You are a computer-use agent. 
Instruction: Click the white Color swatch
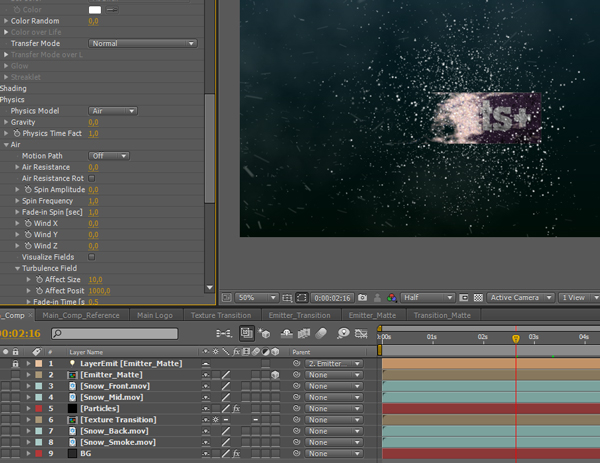95,9
